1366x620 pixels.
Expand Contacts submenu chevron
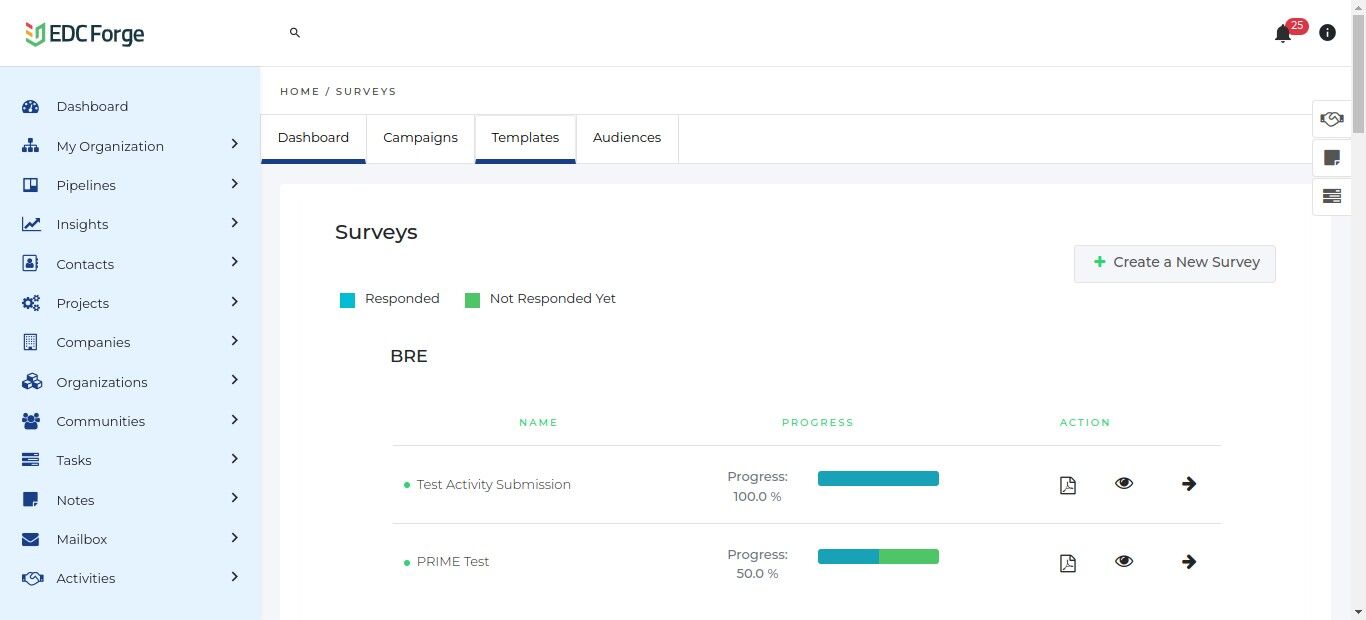coord(235,262)
